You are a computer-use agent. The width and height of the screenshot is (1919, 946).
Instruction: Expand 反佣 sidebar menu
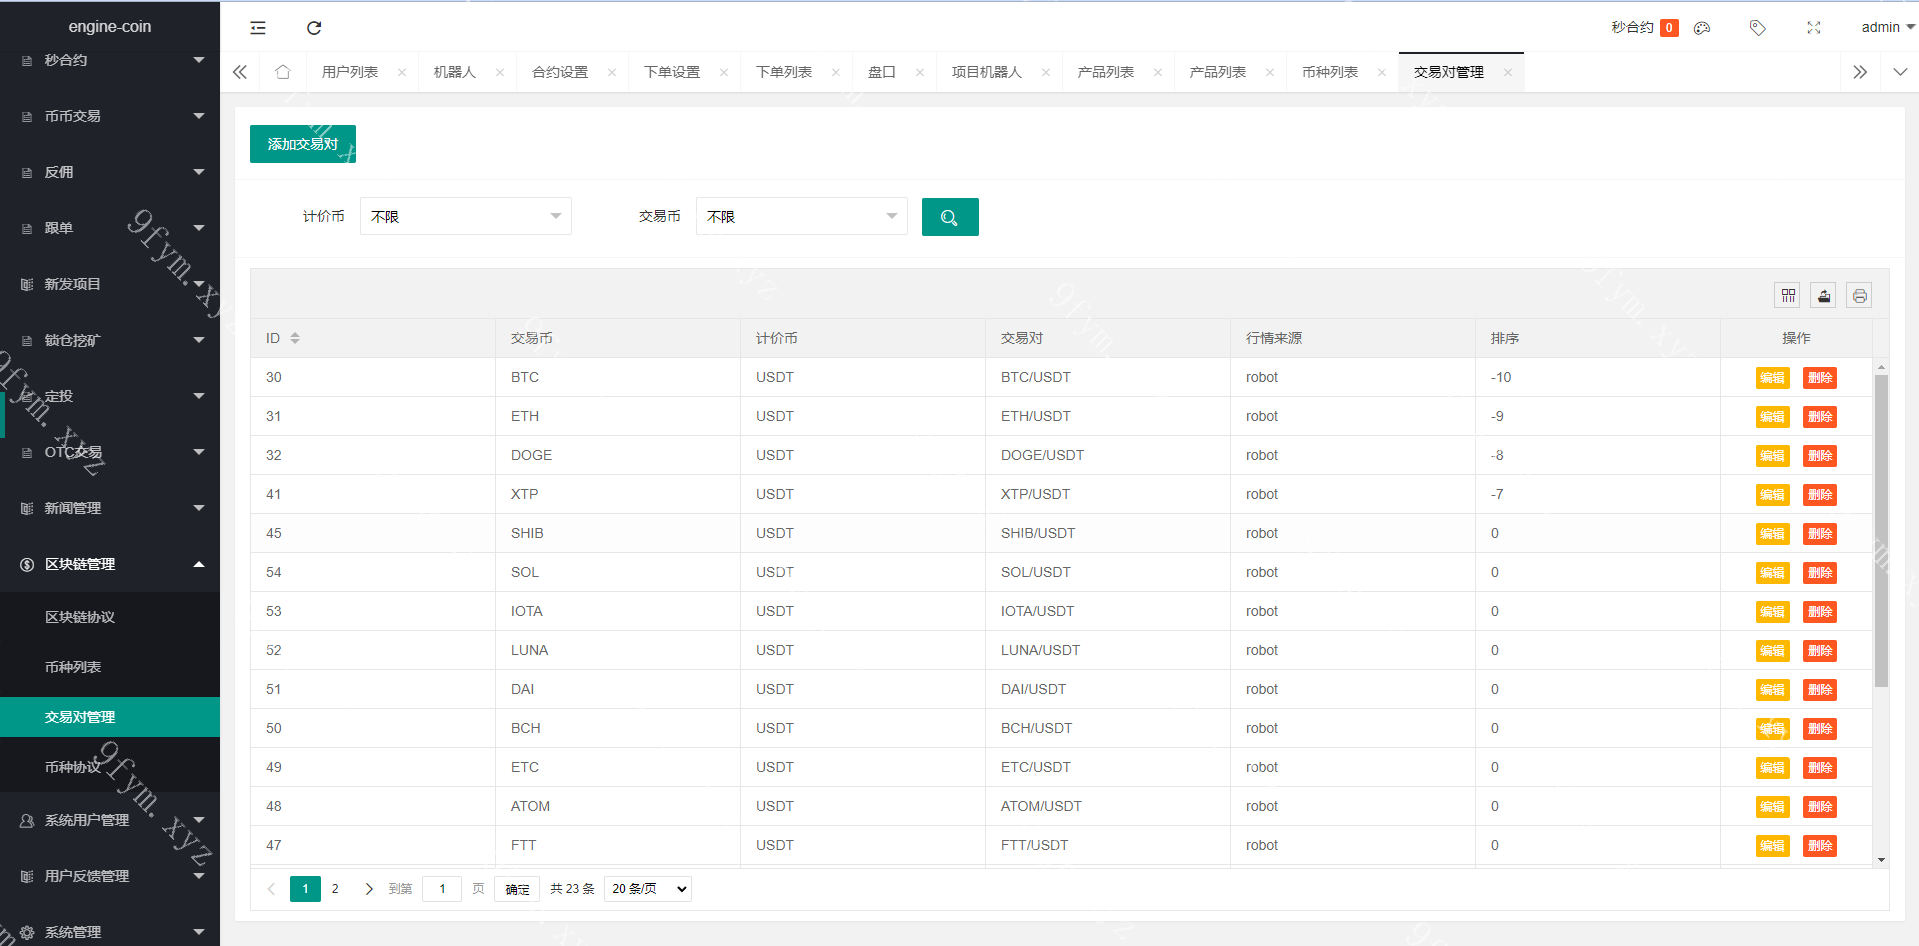[110, 172]
